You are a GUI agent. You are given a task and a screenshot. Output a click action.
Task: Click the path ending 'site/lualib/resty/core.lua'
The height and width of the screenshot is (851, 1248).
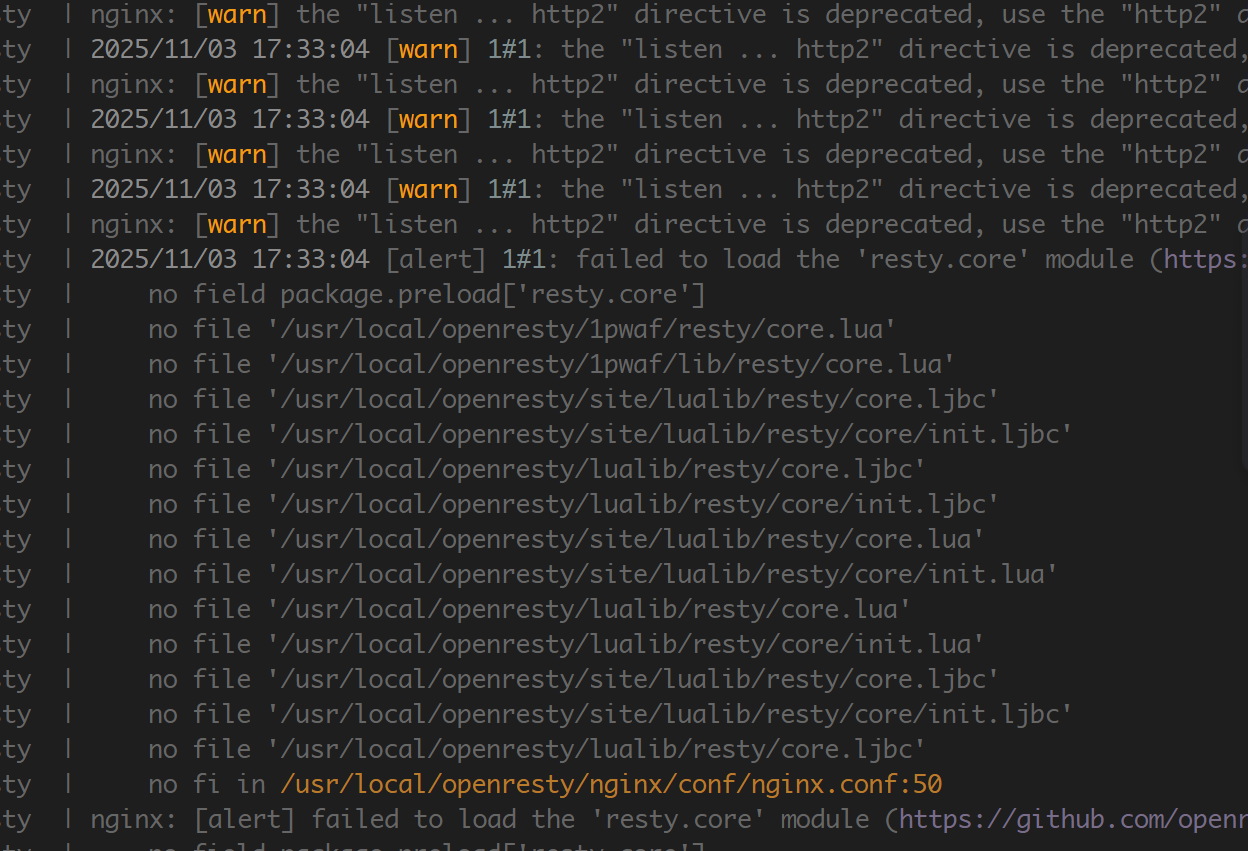point(625,539)
